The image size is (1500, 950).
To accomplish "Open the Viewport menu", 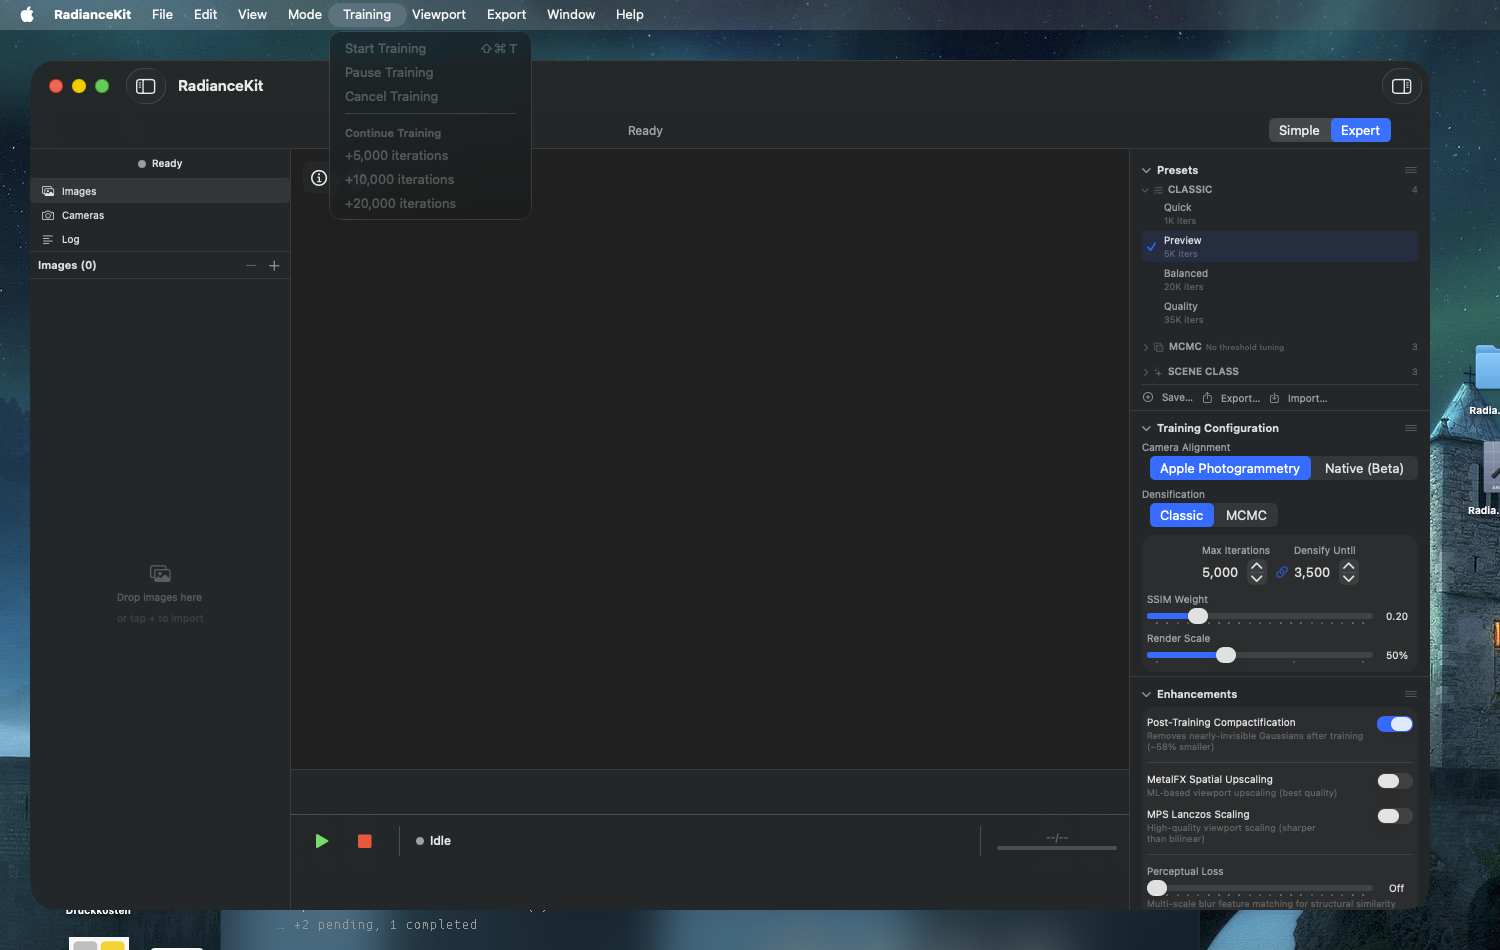I will (x=439, y=14).
